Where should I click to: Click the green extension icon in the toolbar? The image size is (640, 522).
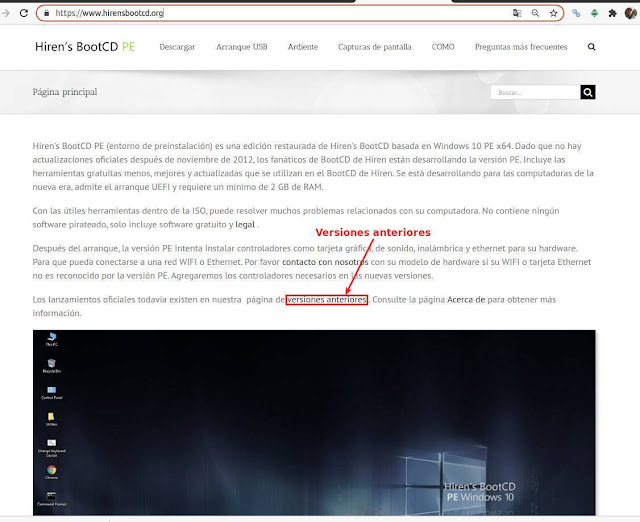594,13
